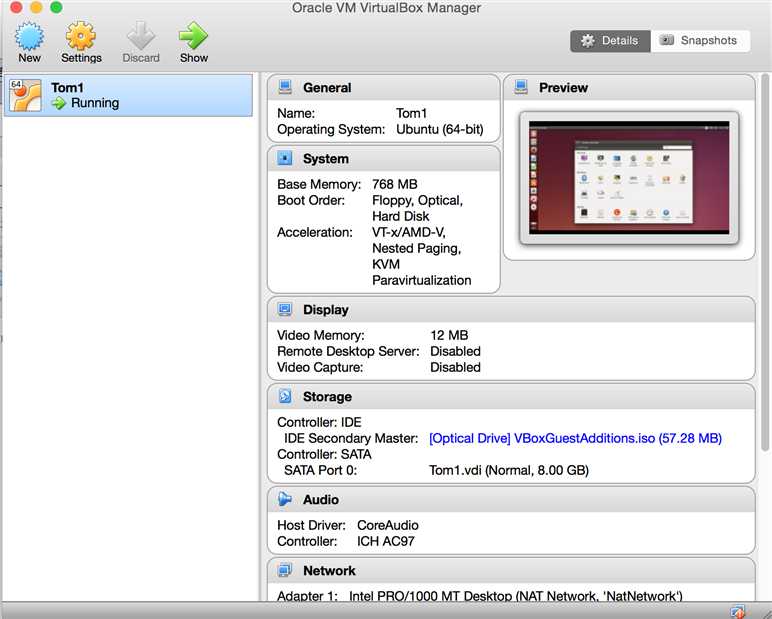Click the status bar icon at bottom right

(738, 612)
